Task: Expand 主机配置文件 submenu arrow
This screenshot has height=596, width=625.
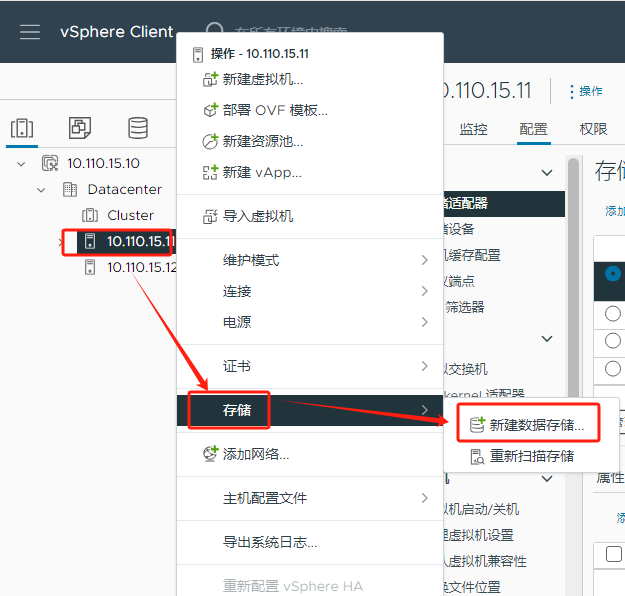Action: point(425,498)
